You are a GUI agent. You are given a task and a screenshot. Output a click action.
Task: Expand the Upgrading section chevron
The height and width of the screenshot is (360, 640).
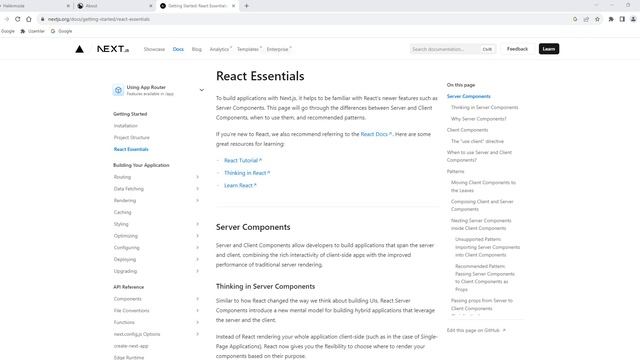tap(198, 271)
